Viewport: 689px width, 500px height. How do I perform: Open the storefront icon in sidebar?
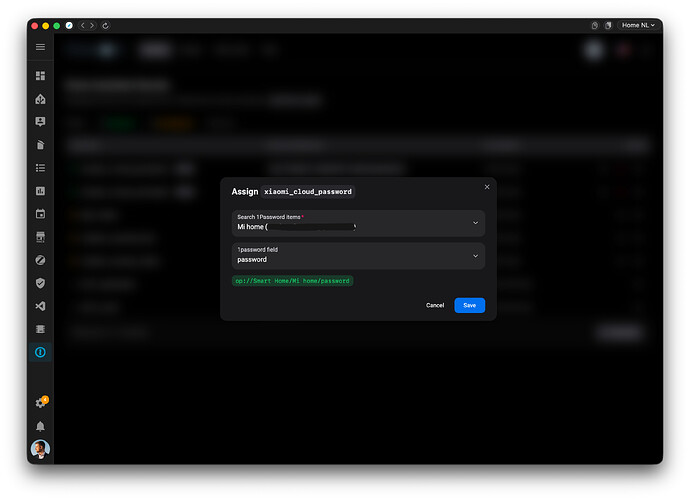tap(40, 237)
